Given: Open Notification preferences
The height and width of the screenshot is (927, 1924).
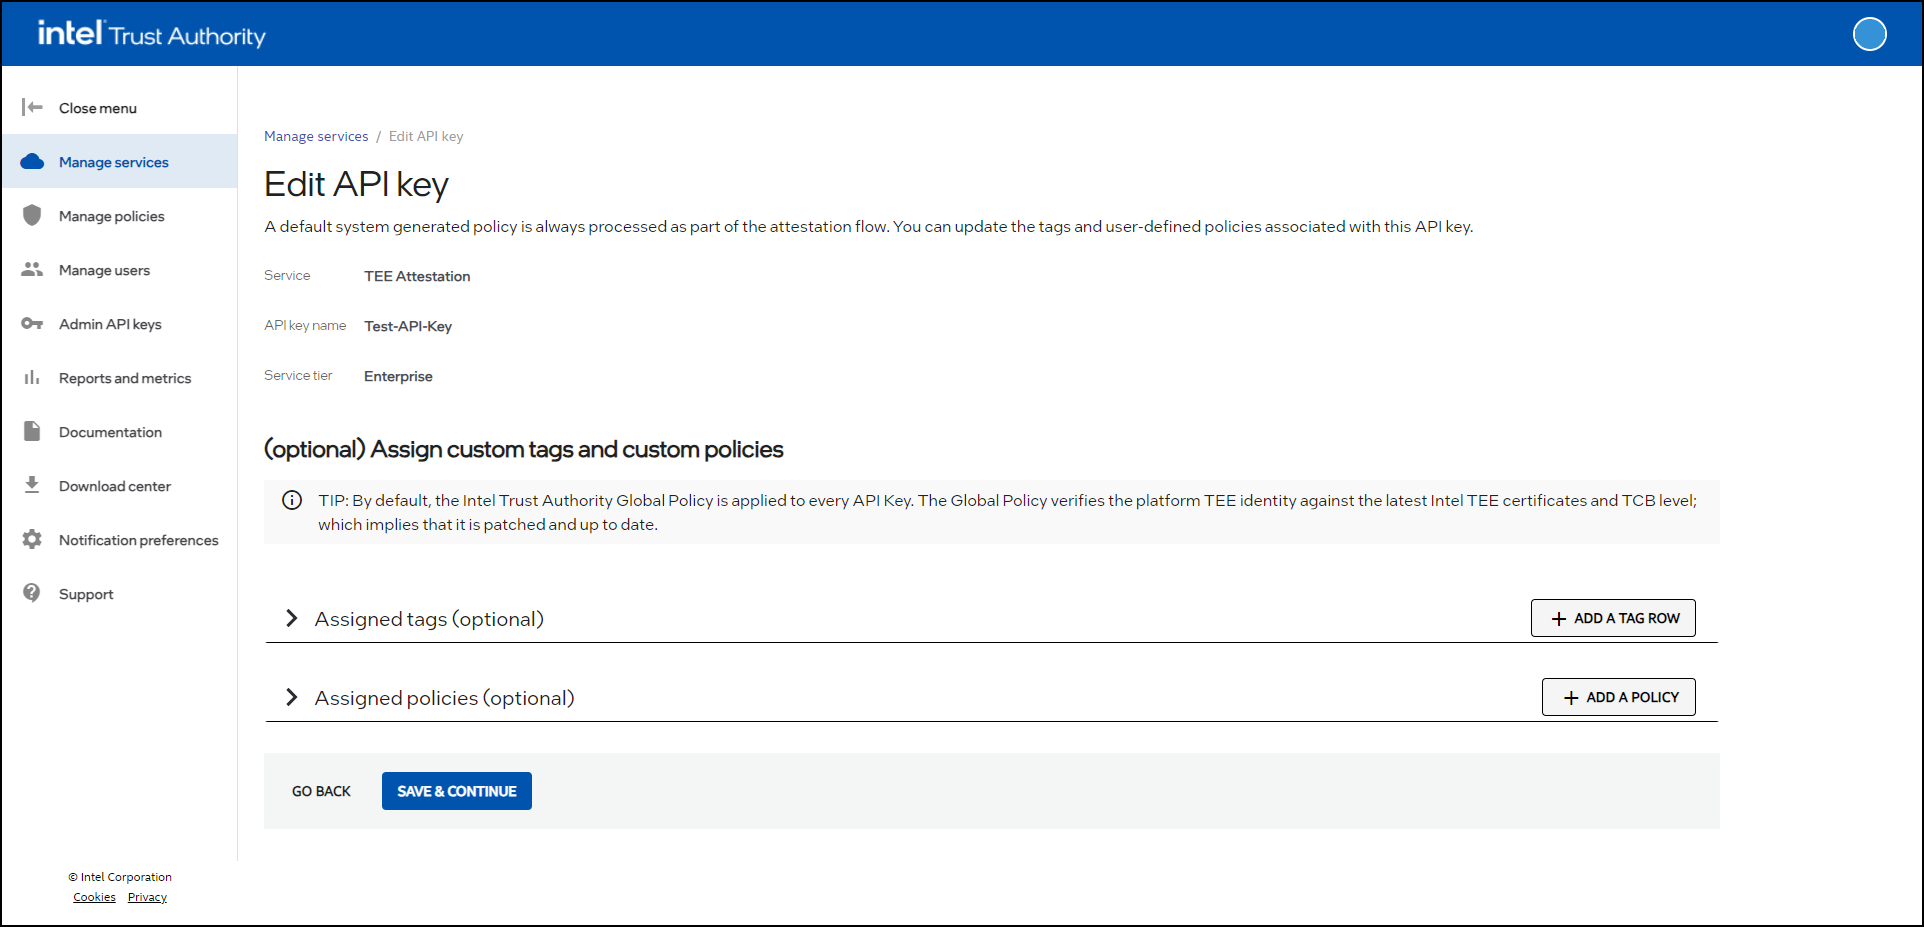Looking at the screenshot, I should 119,539.
